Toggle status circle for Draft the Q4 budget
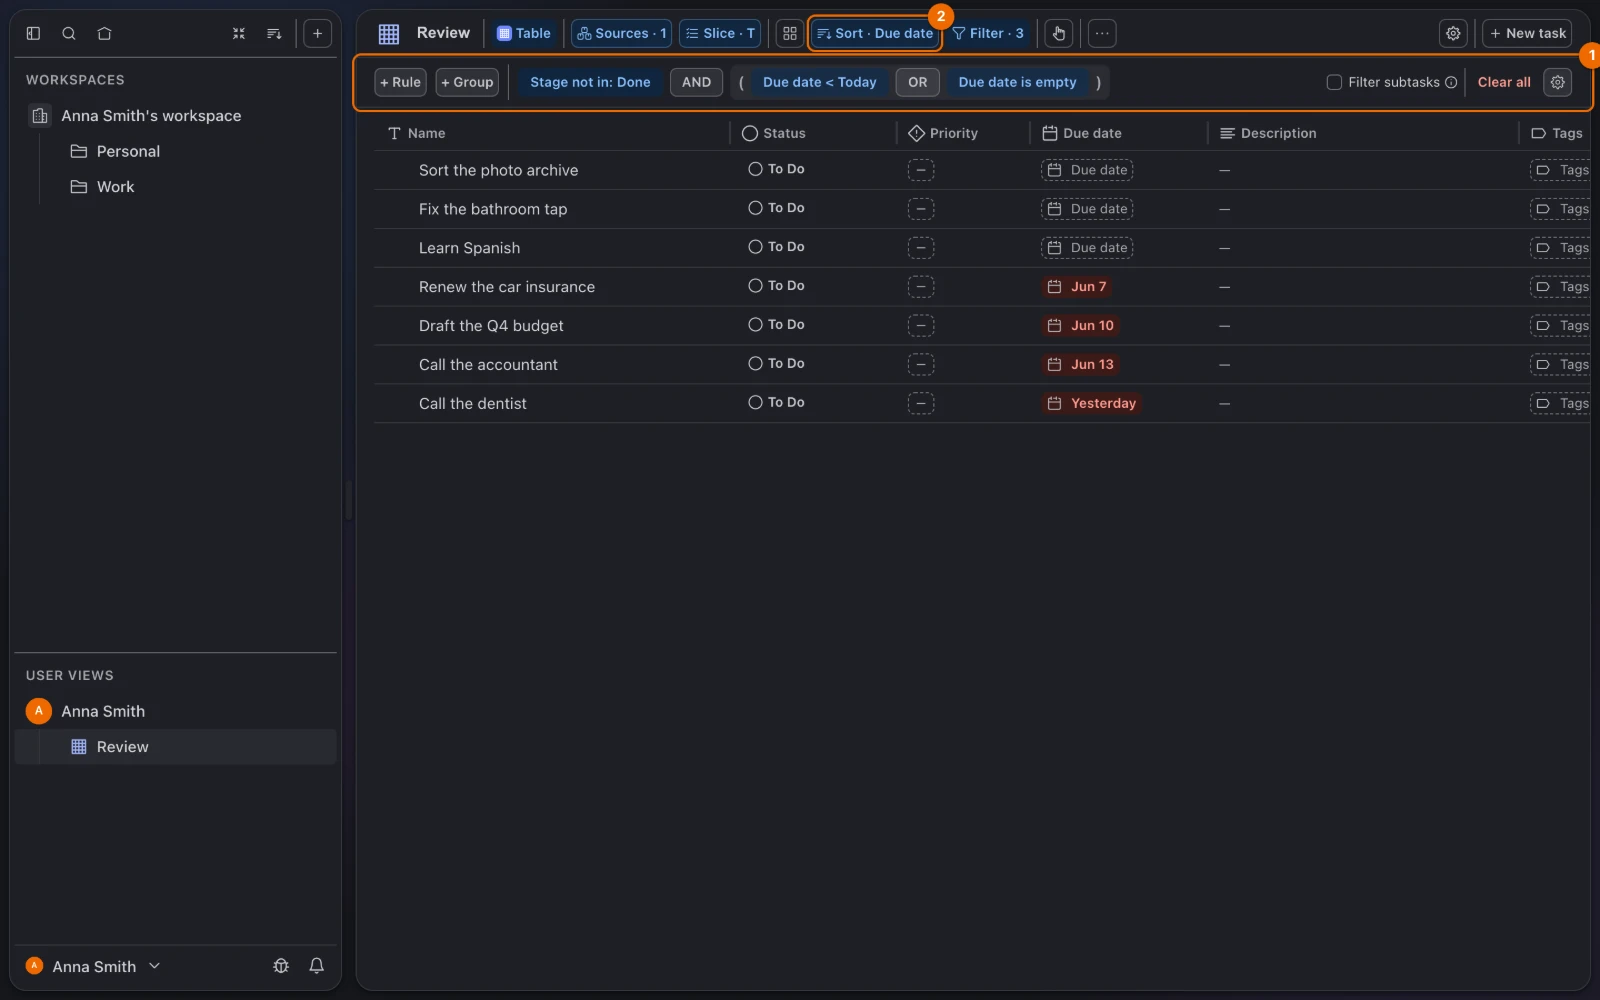 pyautogui.click(x=755, y=325)
